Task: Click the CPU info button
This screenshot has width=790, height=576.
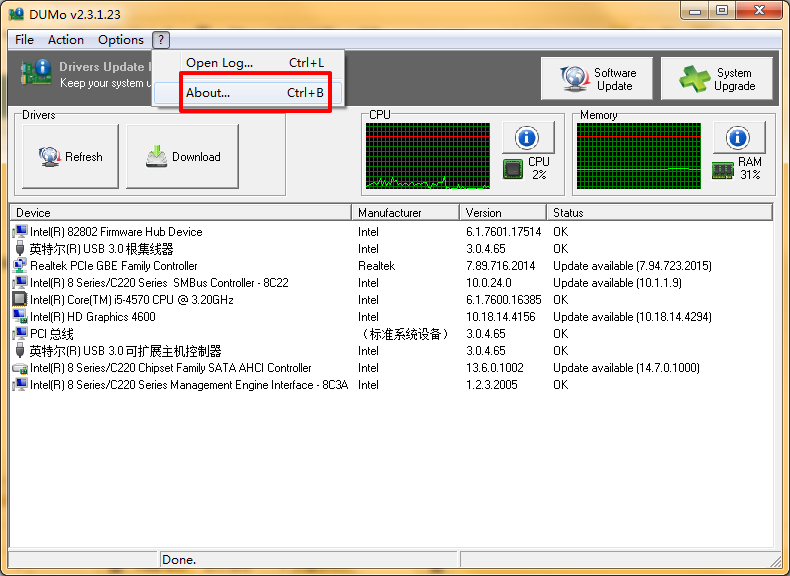Action: point(528,138)
